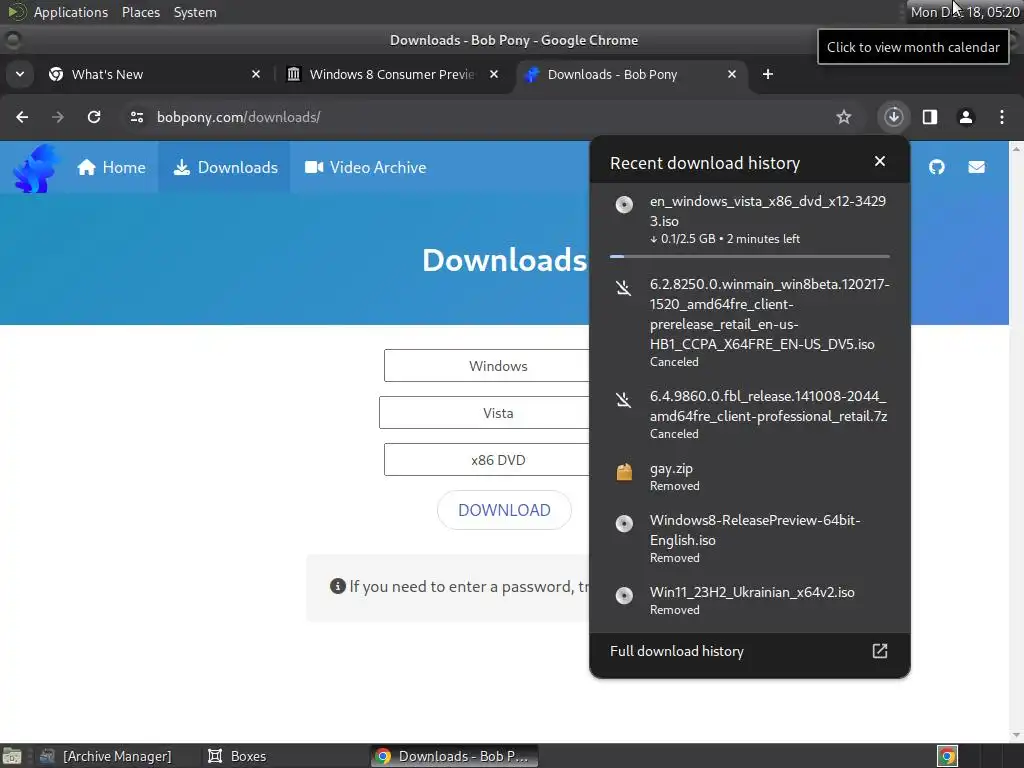The image size is (1024, 768).
Task: Click the DOWNLOAD button
Action: pos(504,510)
